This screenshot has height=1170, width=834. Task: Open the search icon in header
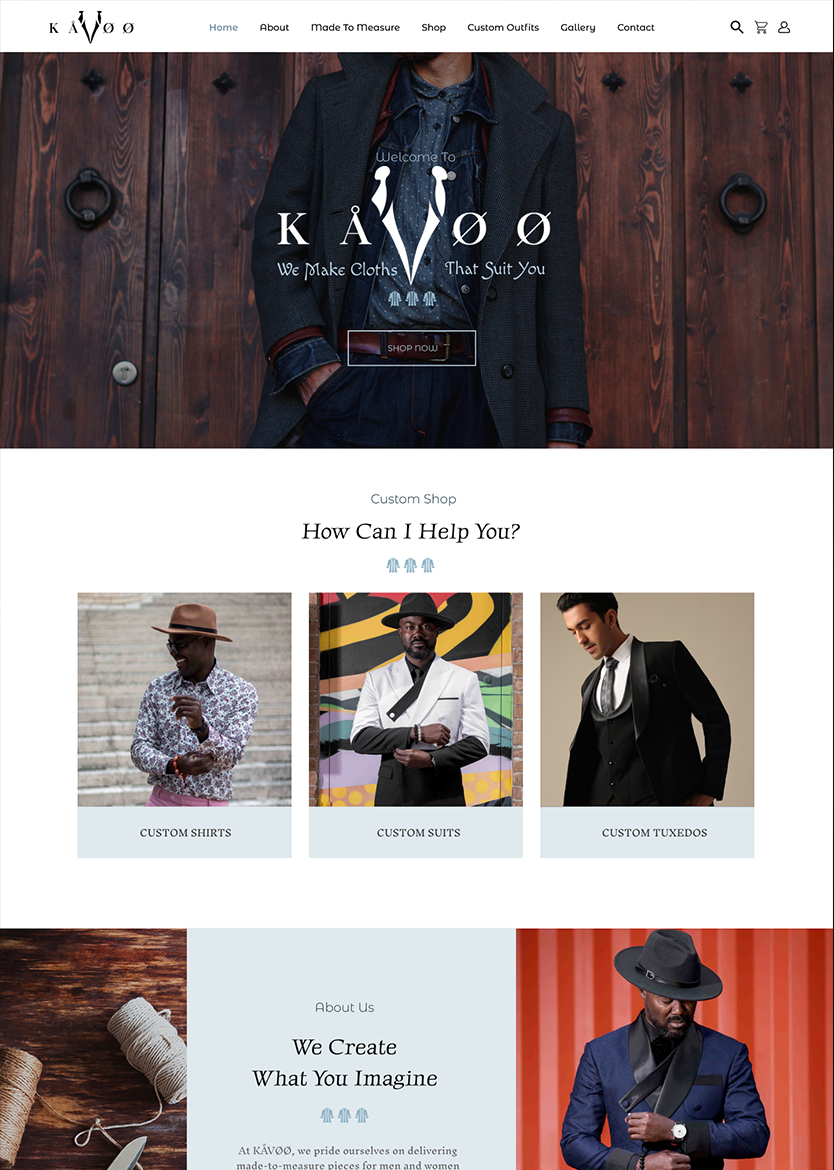click(x=736, y=27)
